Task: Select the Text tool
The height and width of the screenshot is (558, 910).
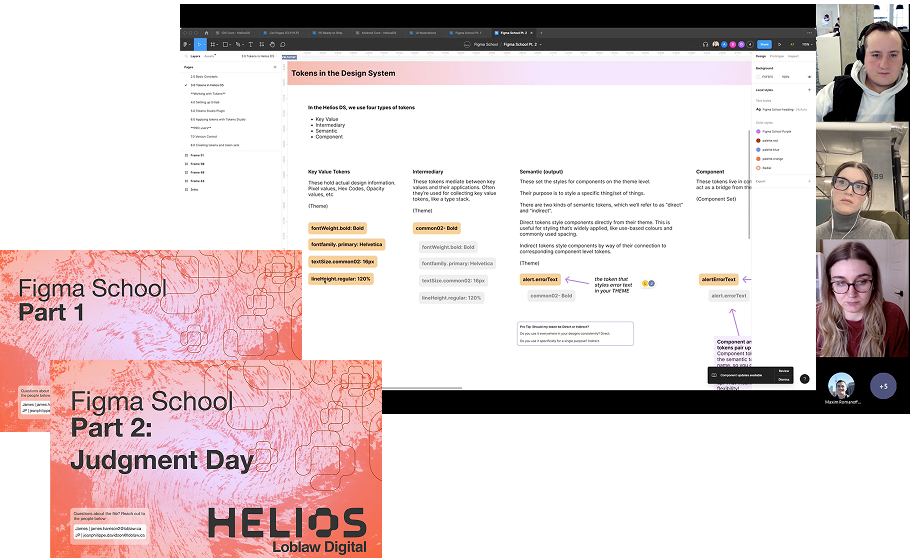Action: click(250, 45)
